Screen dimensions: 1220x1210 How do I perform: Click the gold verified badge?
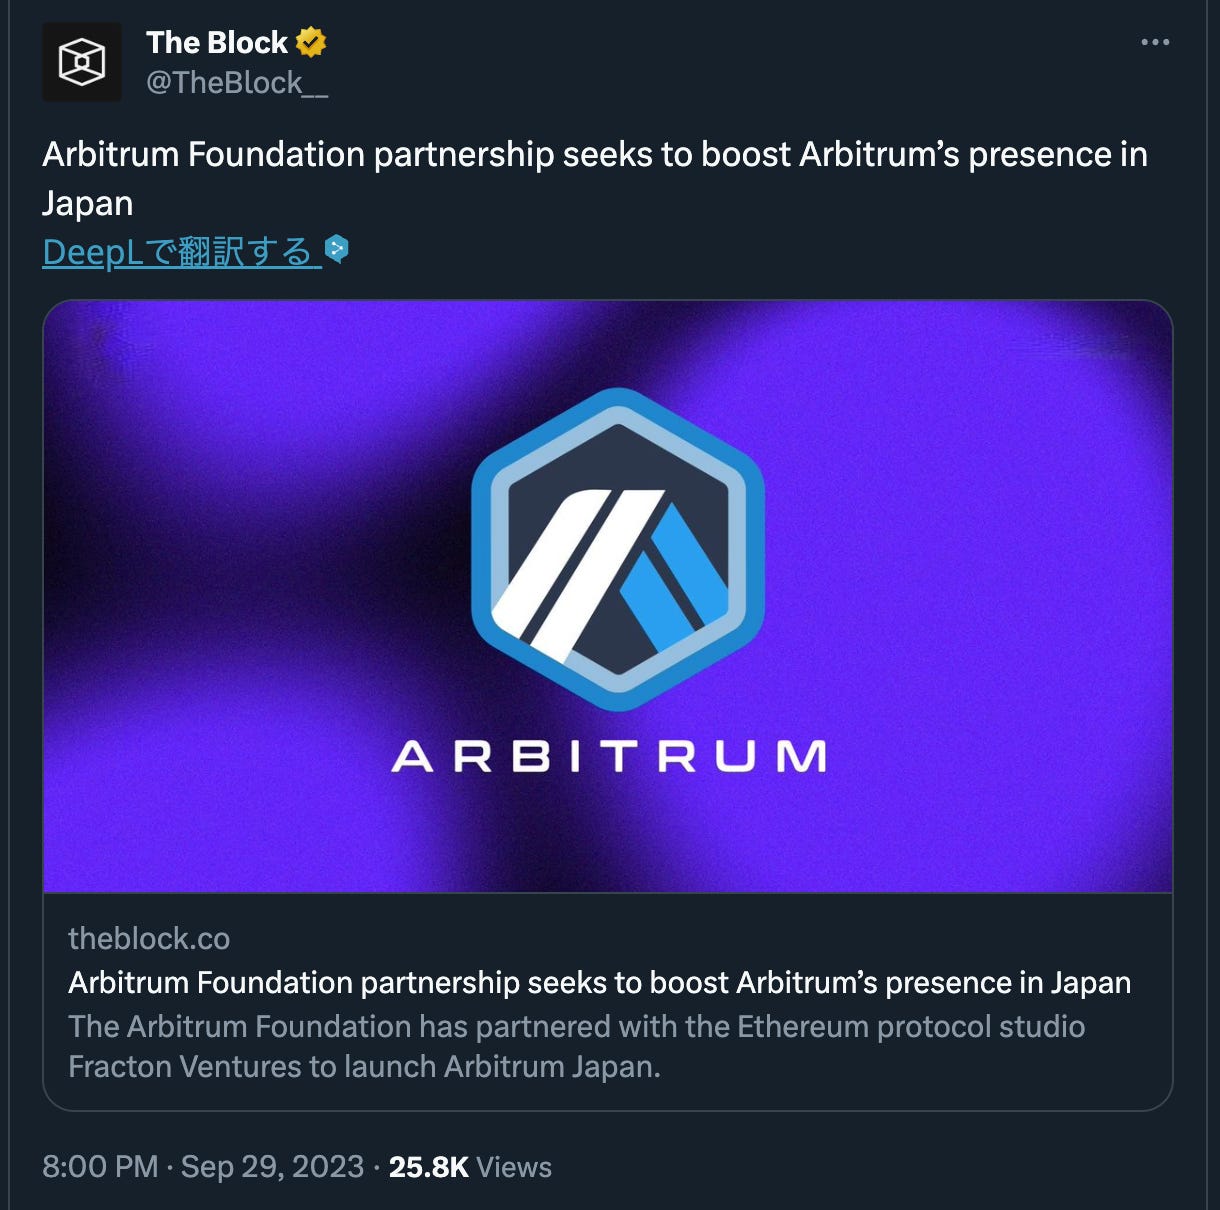(x=311, y=42)
